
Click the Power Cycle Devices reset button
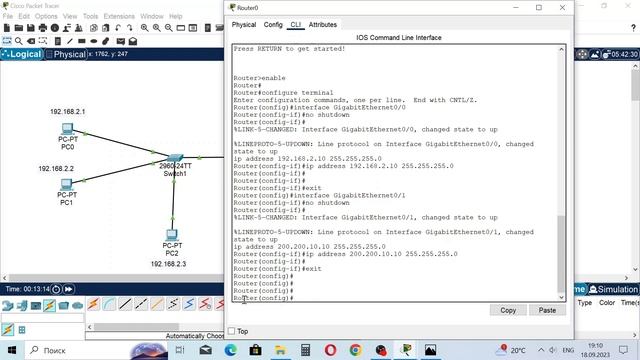click(56, 289)
